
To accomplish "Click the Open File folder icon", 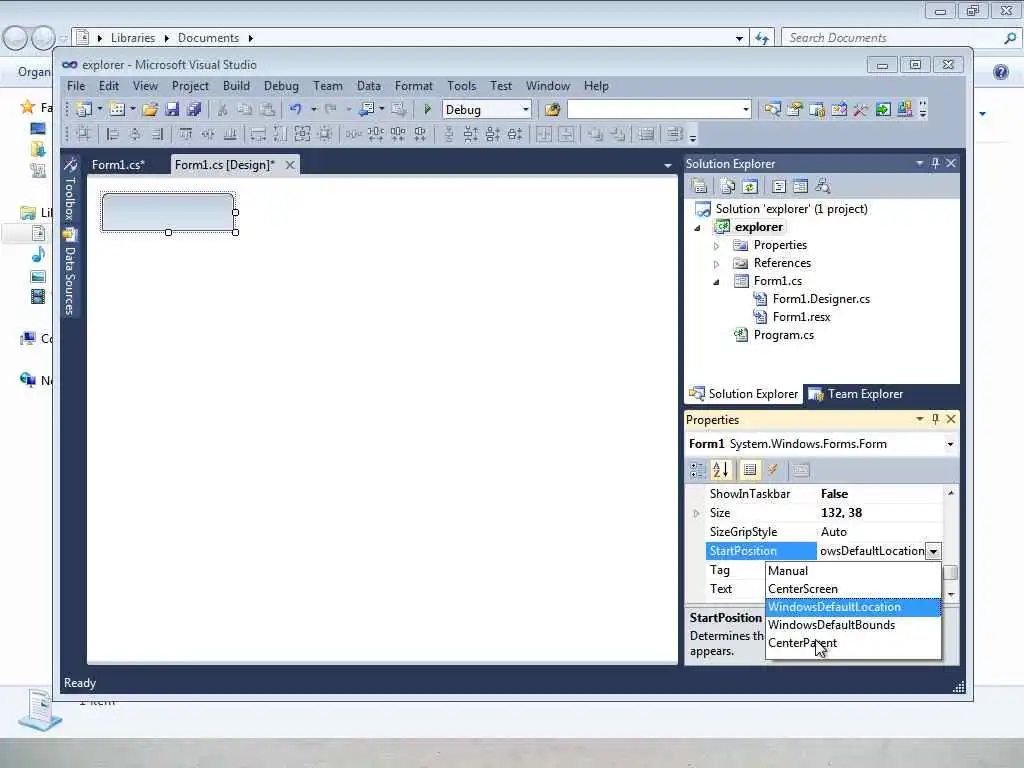I will pos(150,110).
